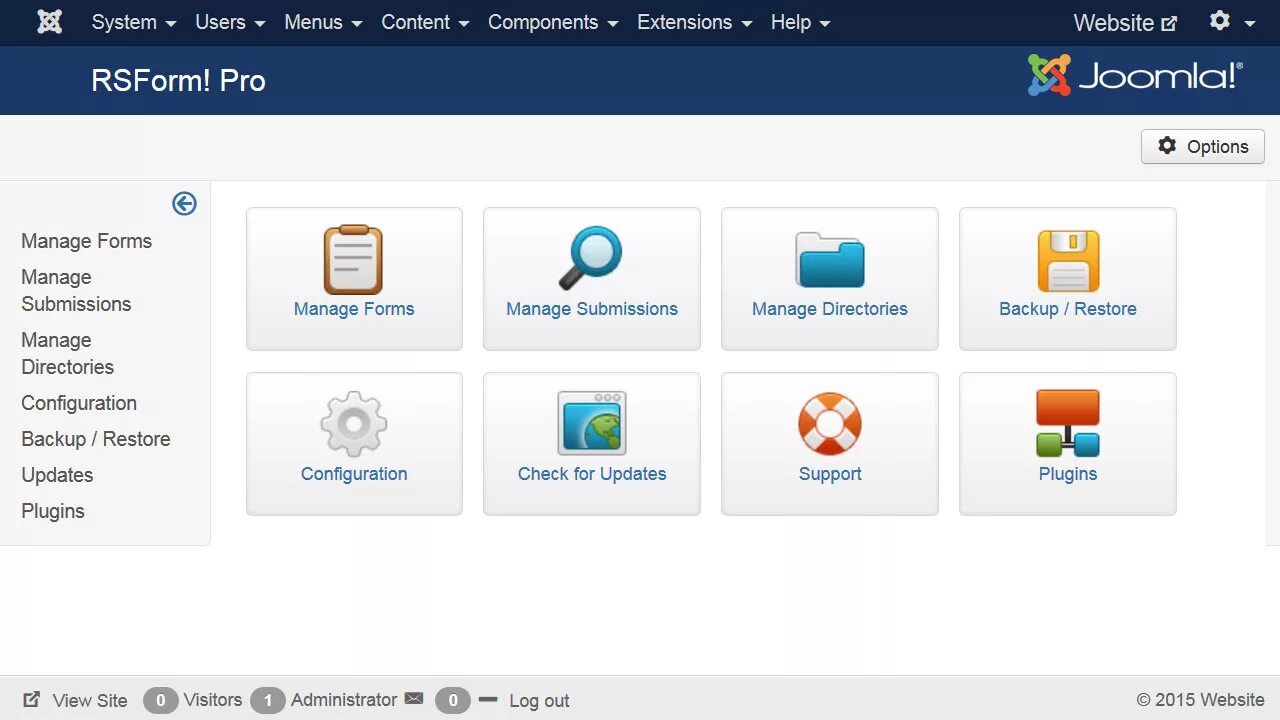The image size is (1280, 720).
Task: Select Manage Submissions in the sidebar
Action: click(76, 291)
